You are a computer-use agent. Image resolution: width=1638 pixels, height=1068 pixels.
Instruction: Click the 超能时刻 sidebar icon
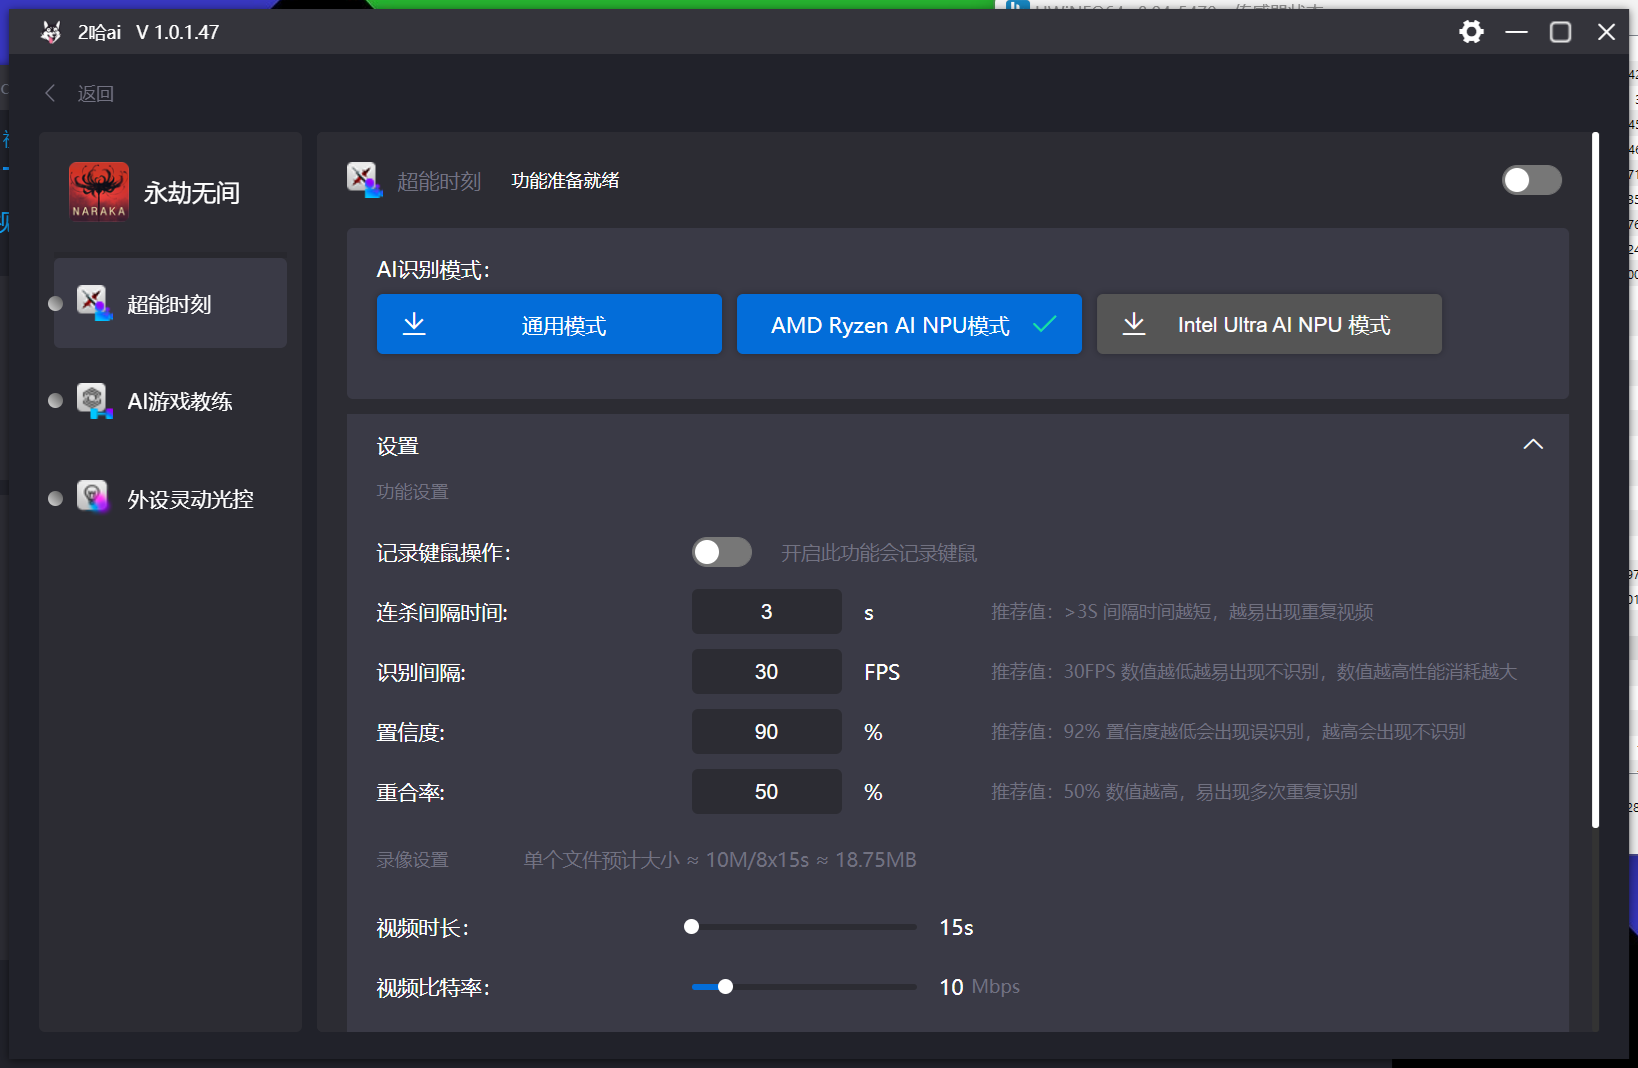(95, 303)
